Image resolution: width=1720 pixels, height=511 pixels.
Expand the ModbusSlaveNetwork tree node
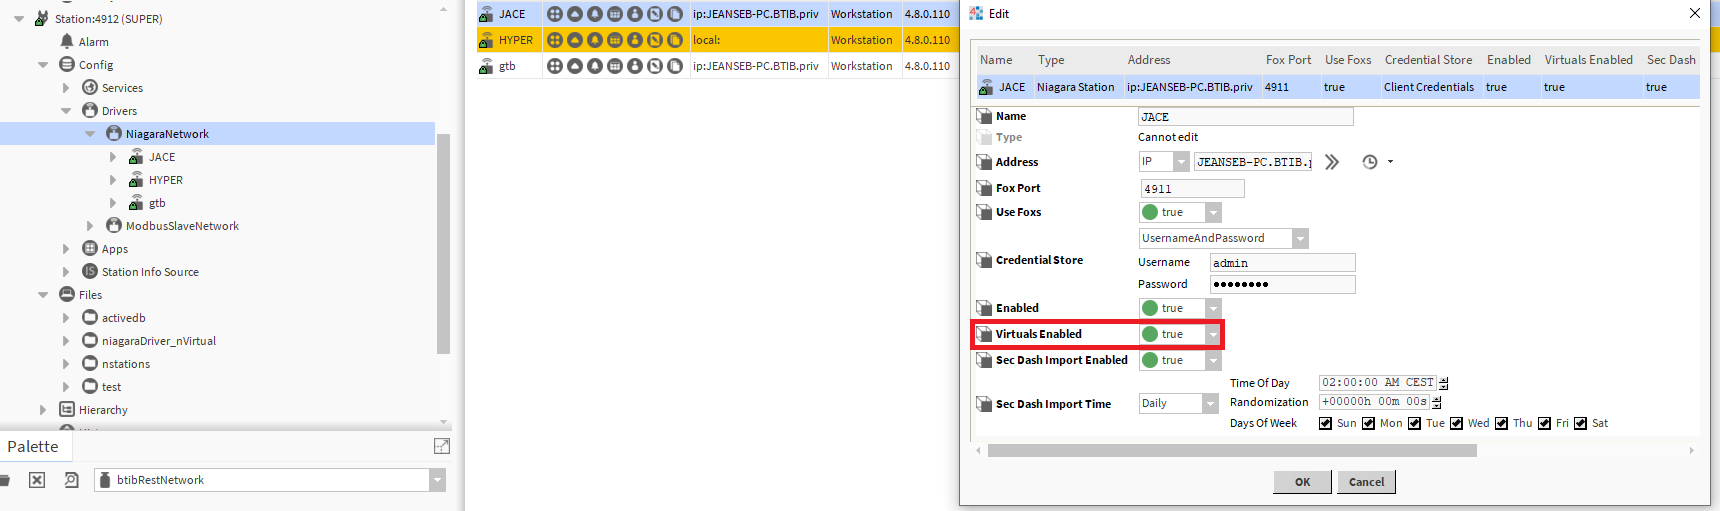(x=90, y=226)
